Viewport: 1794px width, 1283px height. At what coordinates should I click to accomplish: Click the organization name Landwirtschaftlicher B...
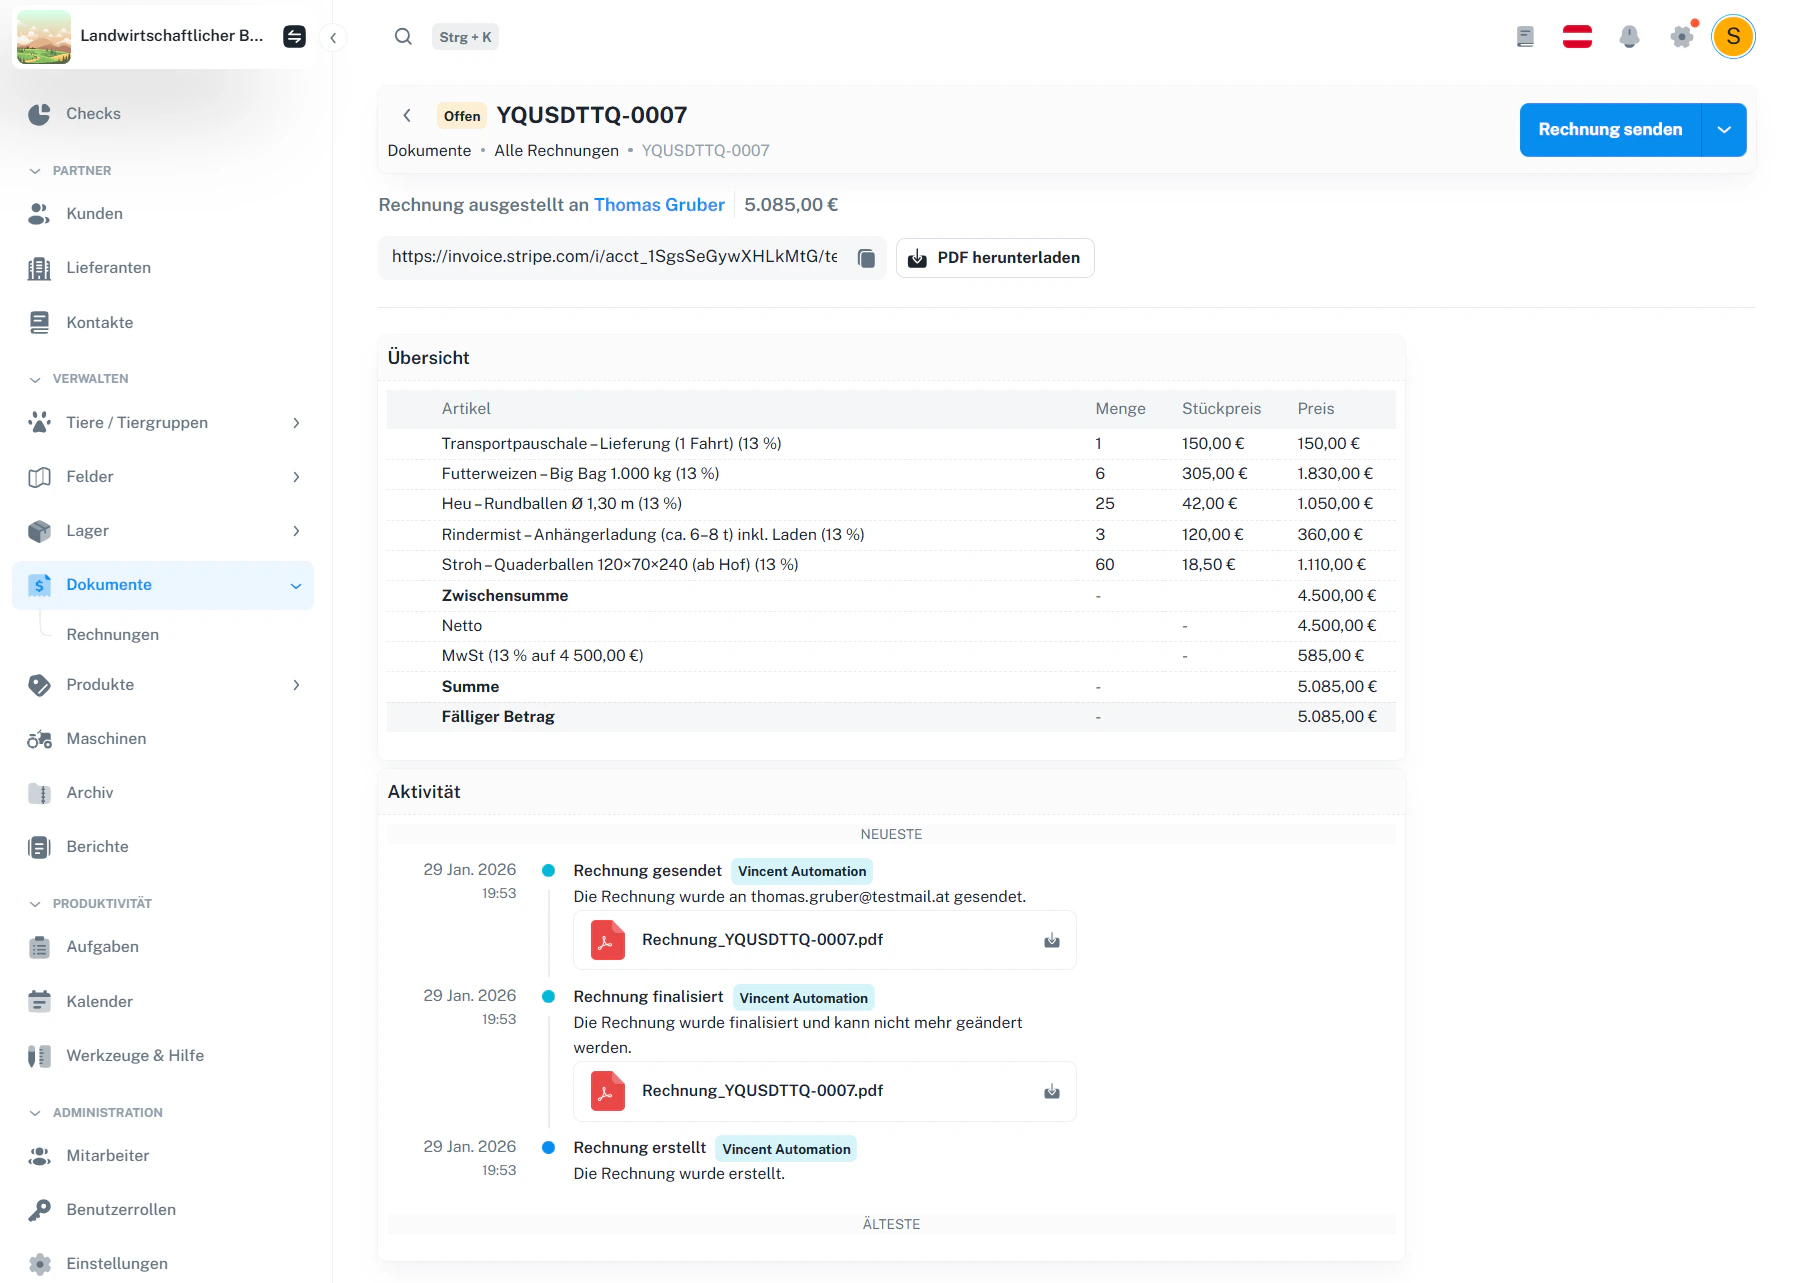171,36
